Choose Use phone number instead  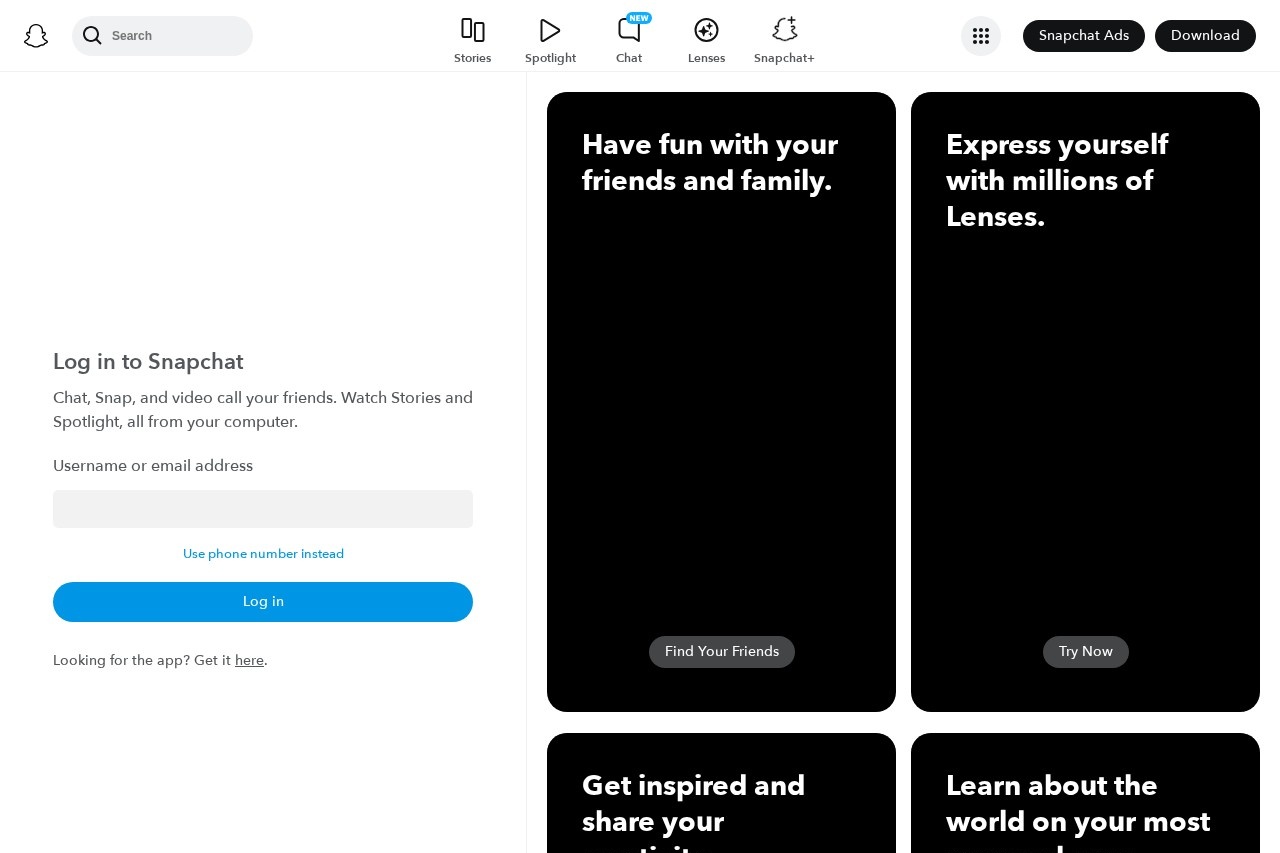263,554
